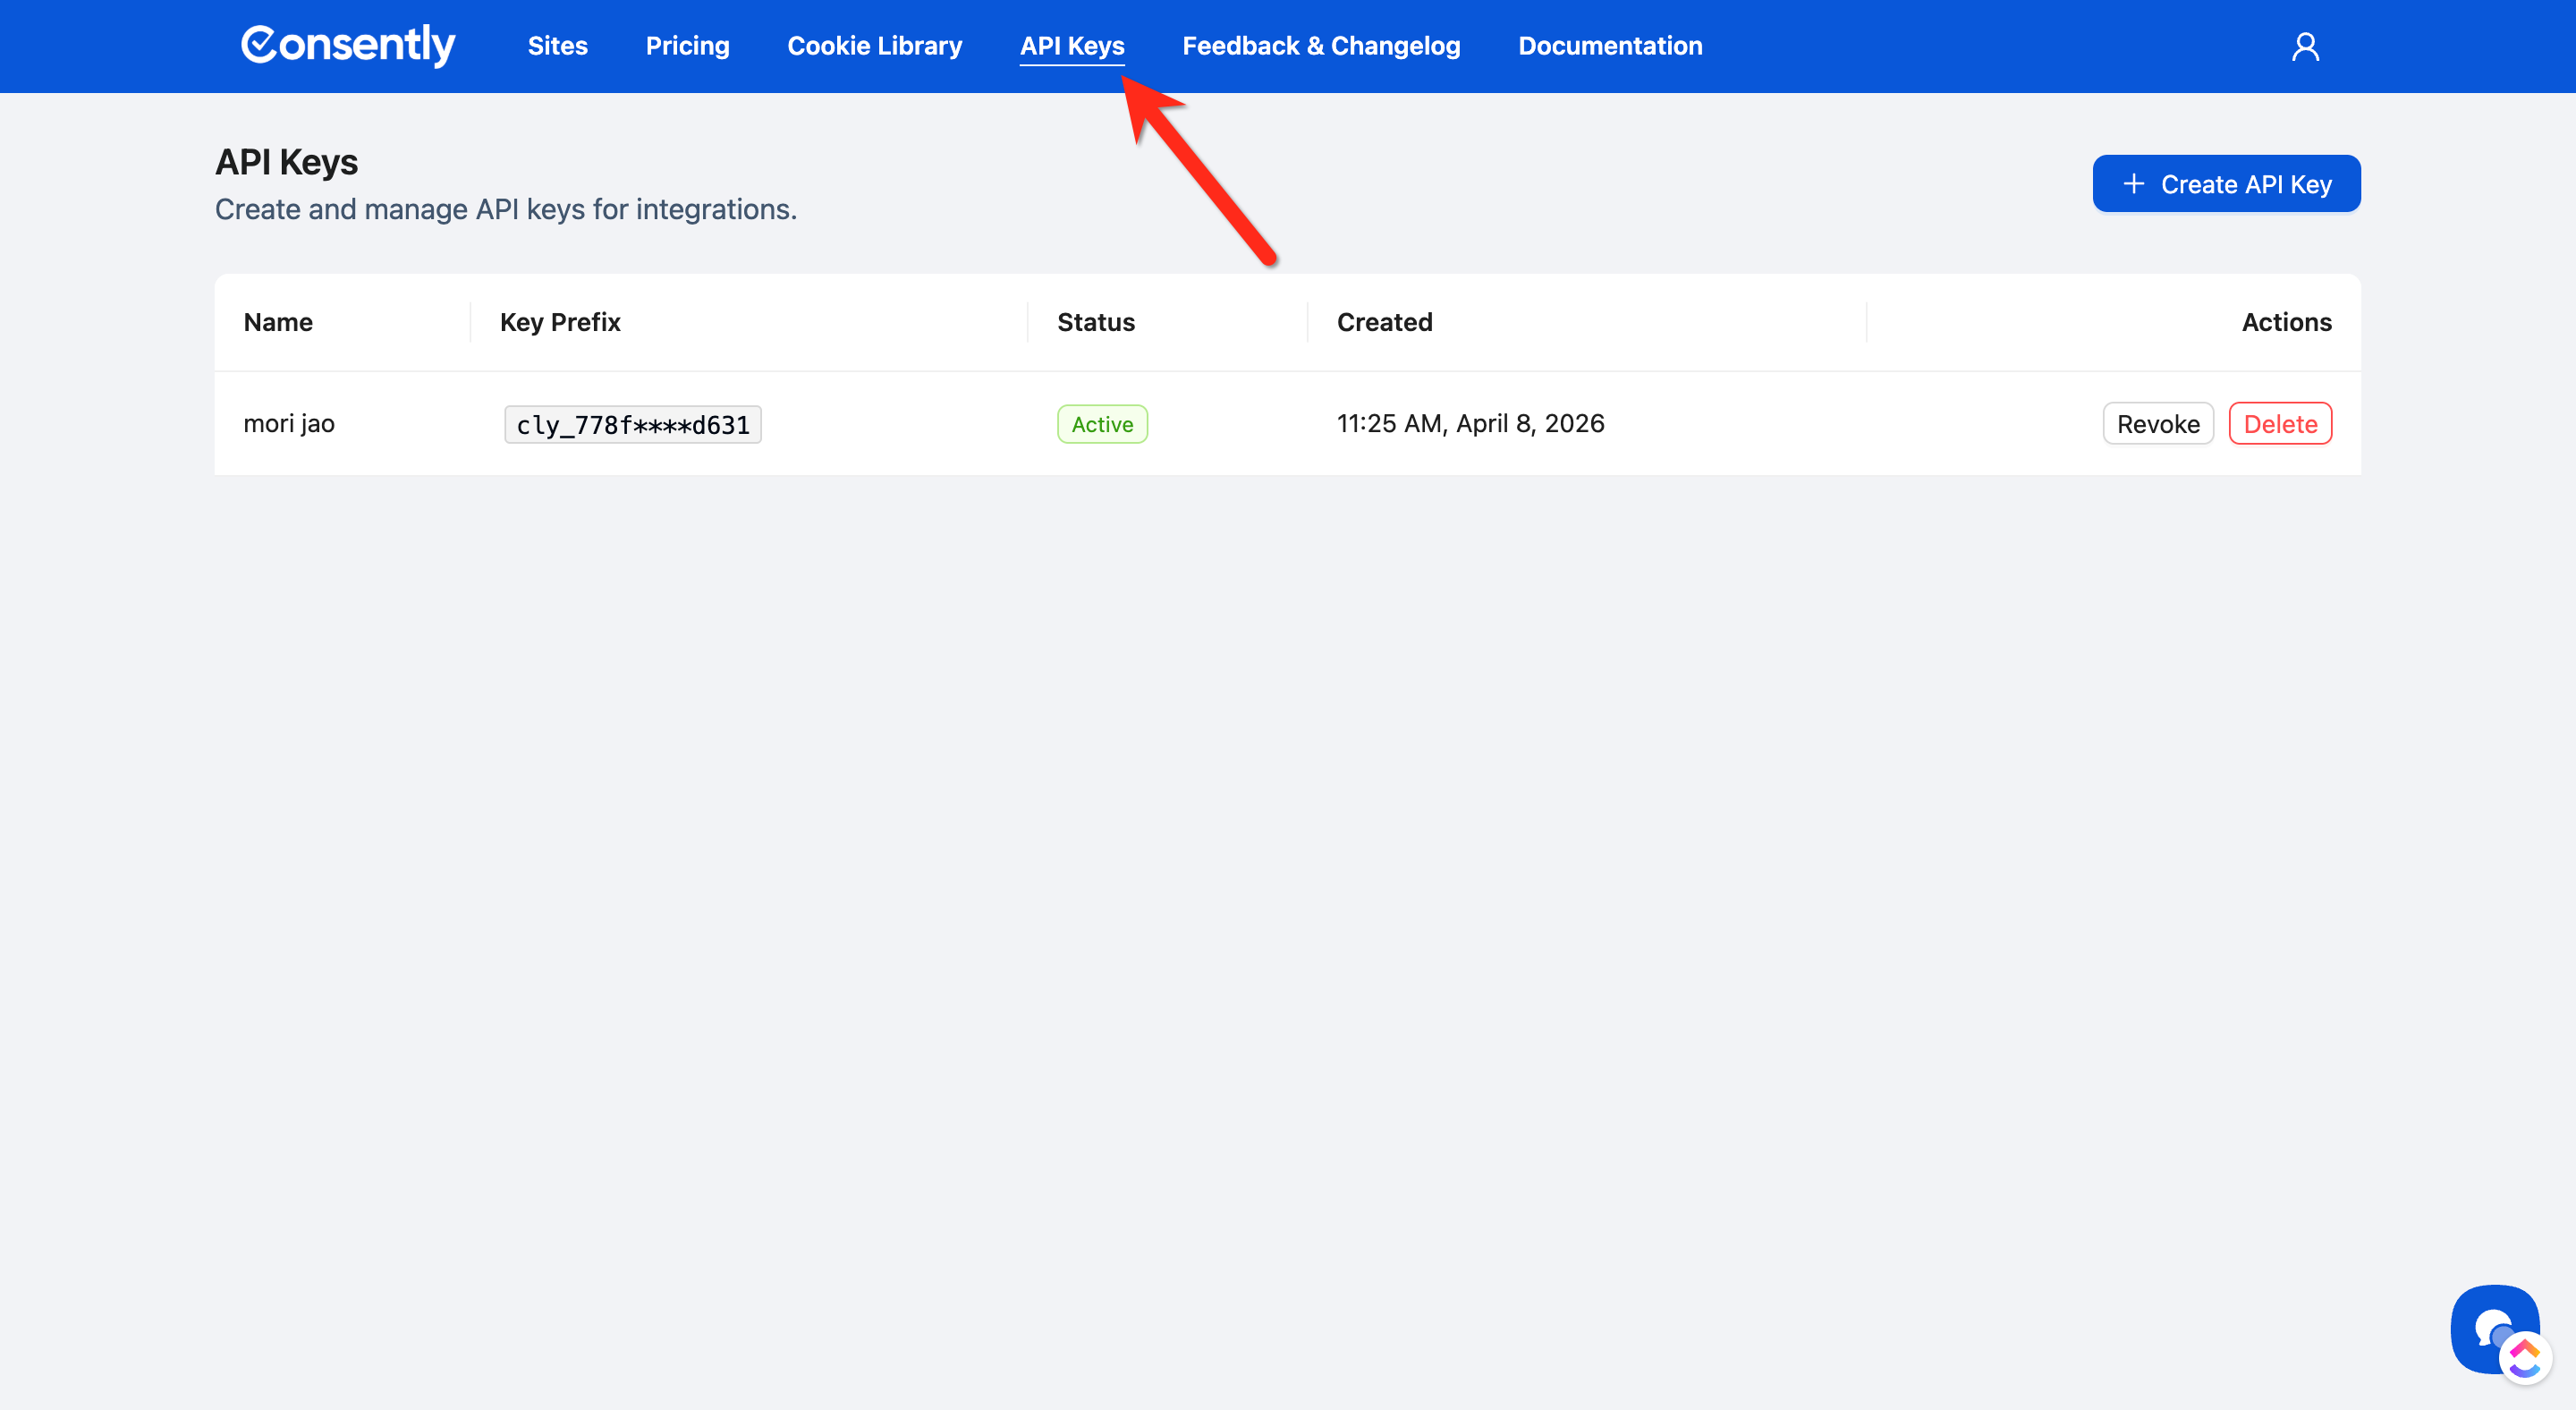Click the plus icon in Create API Key

[2133, 184]
